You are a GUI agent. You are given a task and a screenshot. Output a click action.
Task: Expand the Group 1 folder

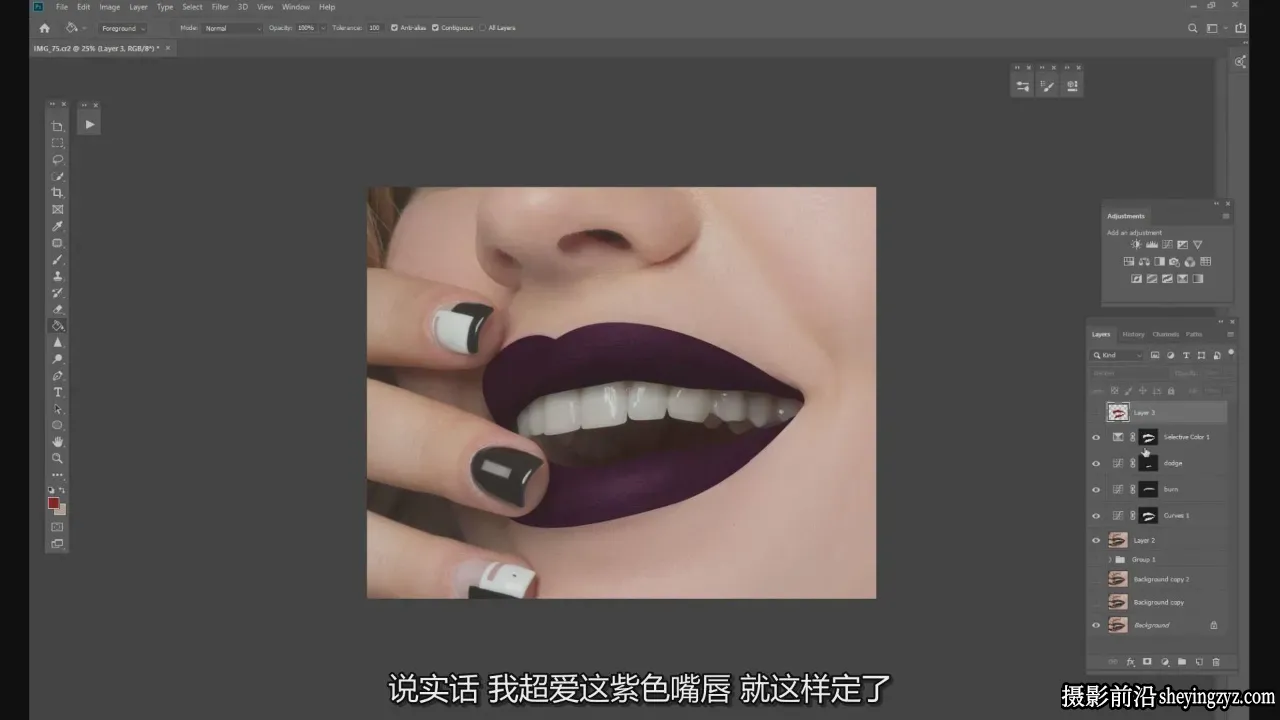(1110, 560)
